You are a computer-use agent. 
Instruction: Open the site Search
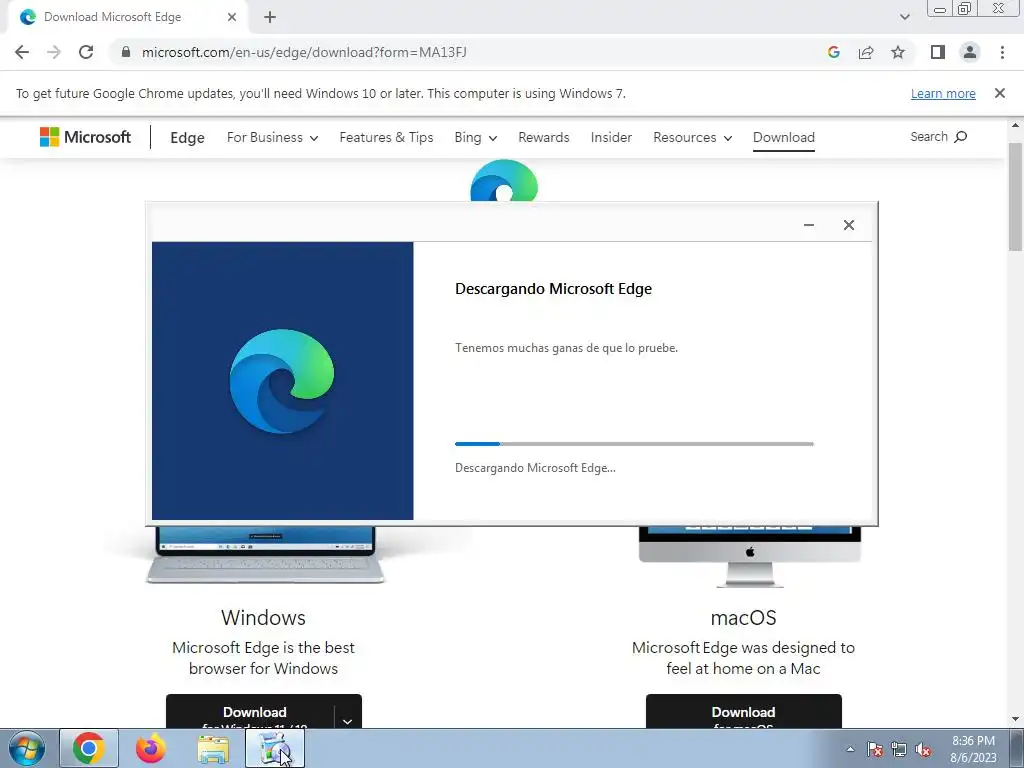coord(938,136)
